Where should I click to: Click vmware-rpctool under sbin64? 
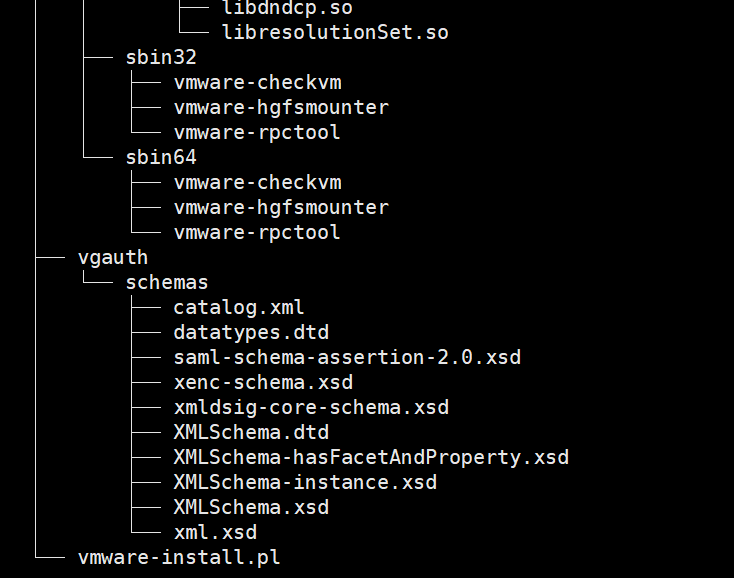[x=257, y=232]
